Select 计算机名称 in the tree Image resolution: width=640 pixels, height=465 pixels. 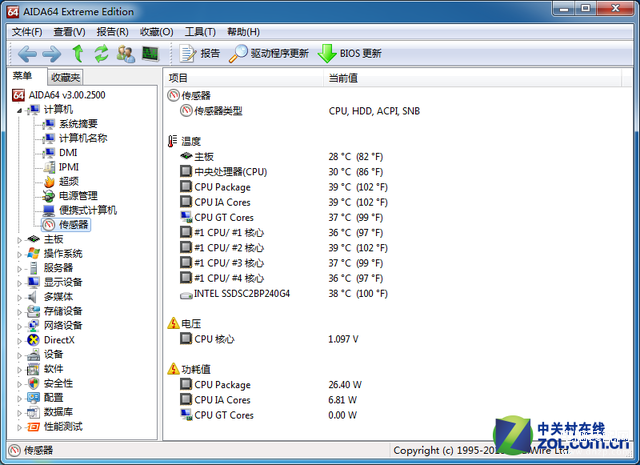[x=75, y=138]
